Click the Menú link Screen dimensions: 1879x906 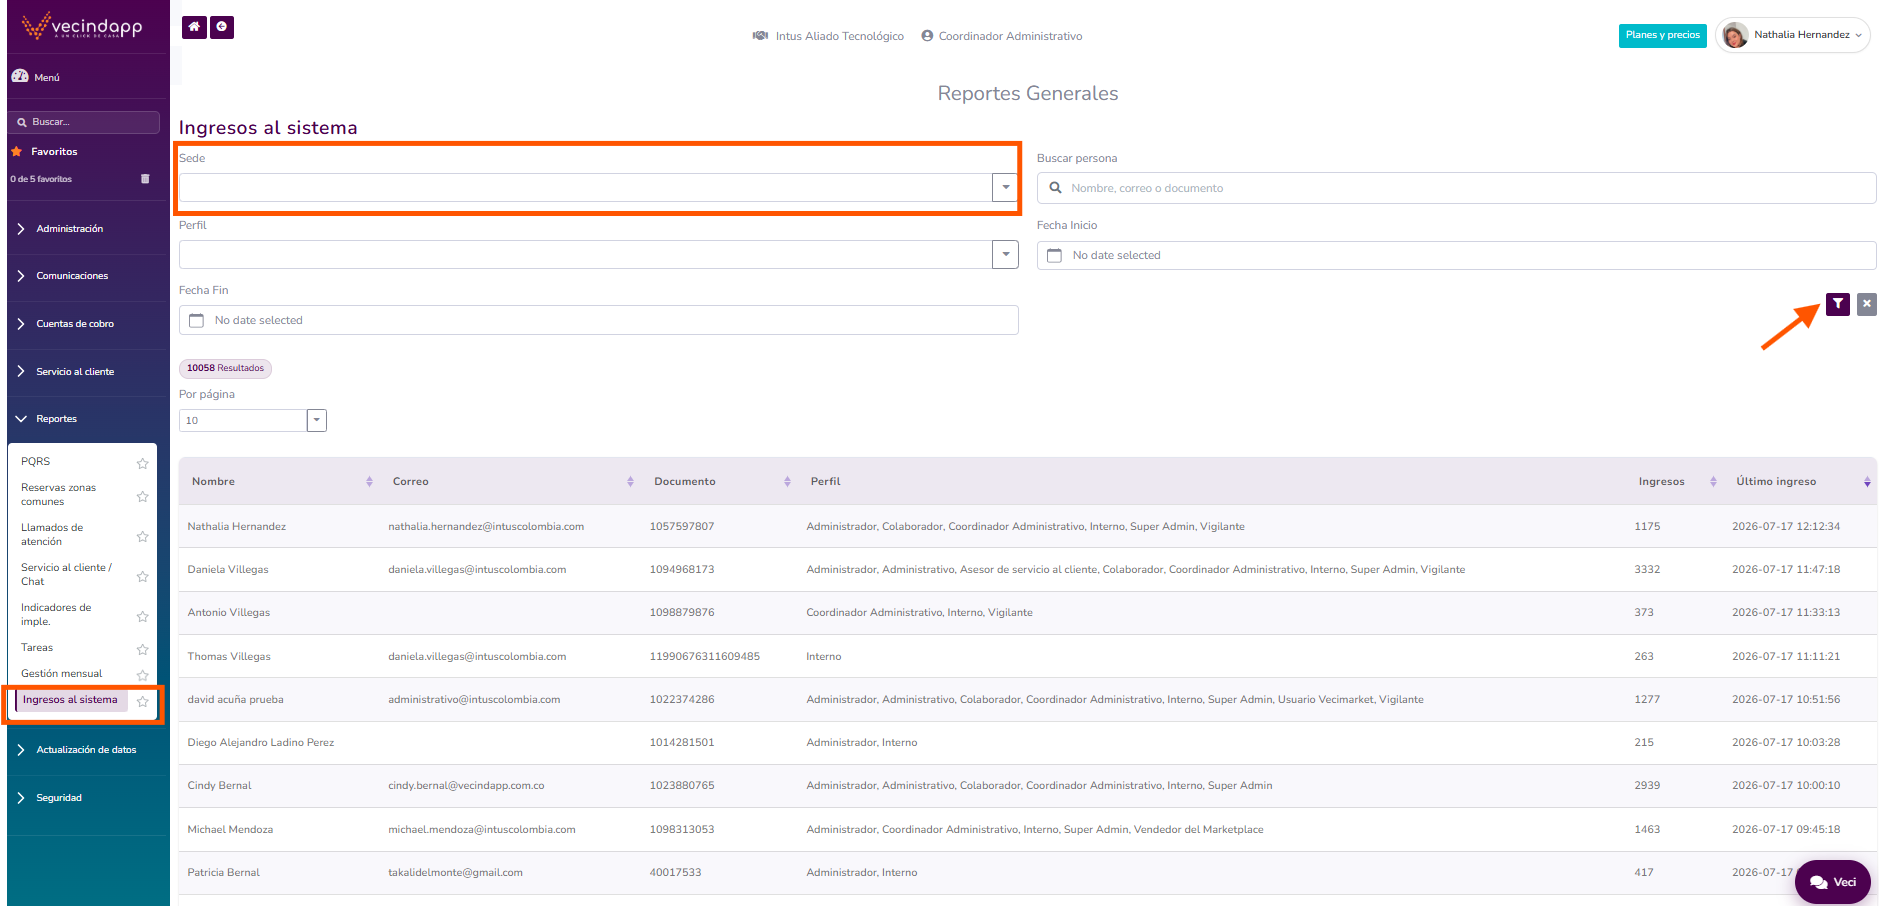click(x=47, y=77)
